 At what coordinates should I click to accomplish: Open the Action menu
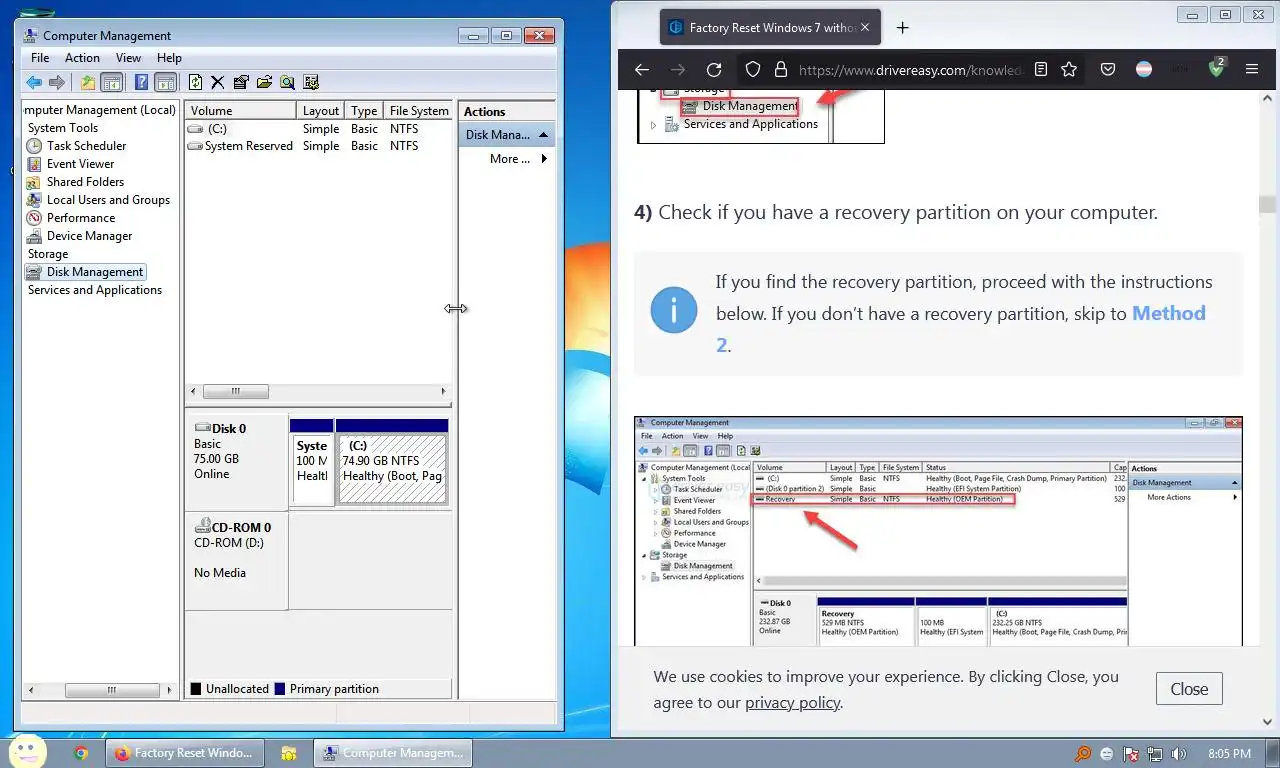82,58
